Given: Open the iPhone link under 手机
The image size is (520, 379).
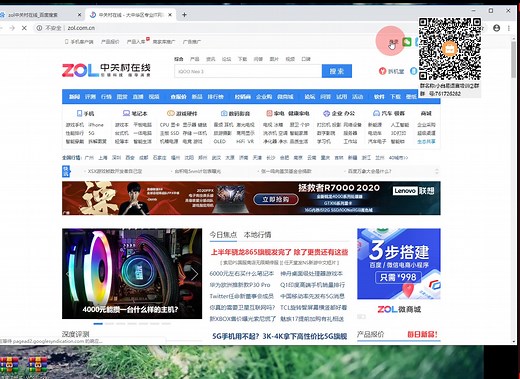Looking at the screenshot, I should (x=96, y=125).
